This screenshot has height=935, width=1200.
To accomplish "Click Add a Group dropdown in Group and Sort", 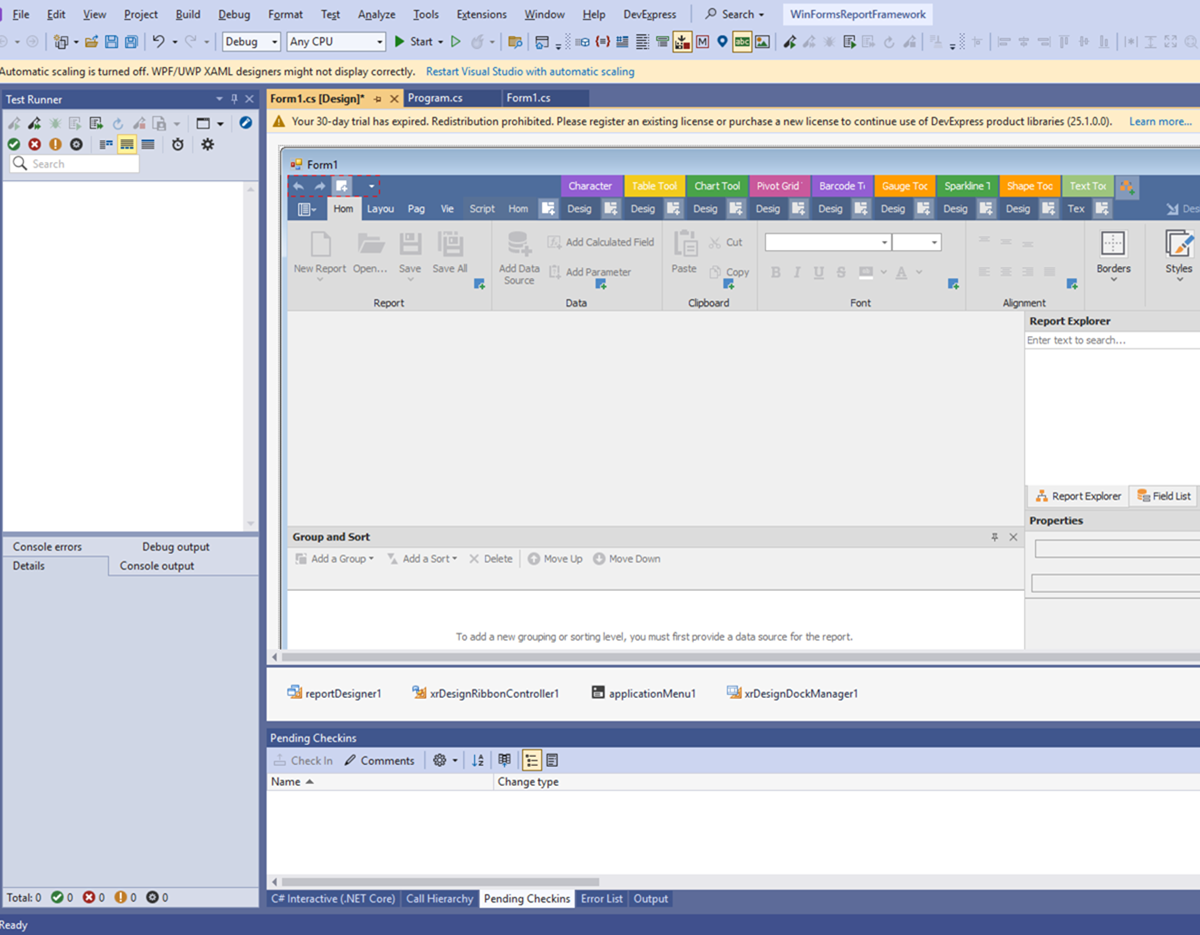I will tap(335, 559).
